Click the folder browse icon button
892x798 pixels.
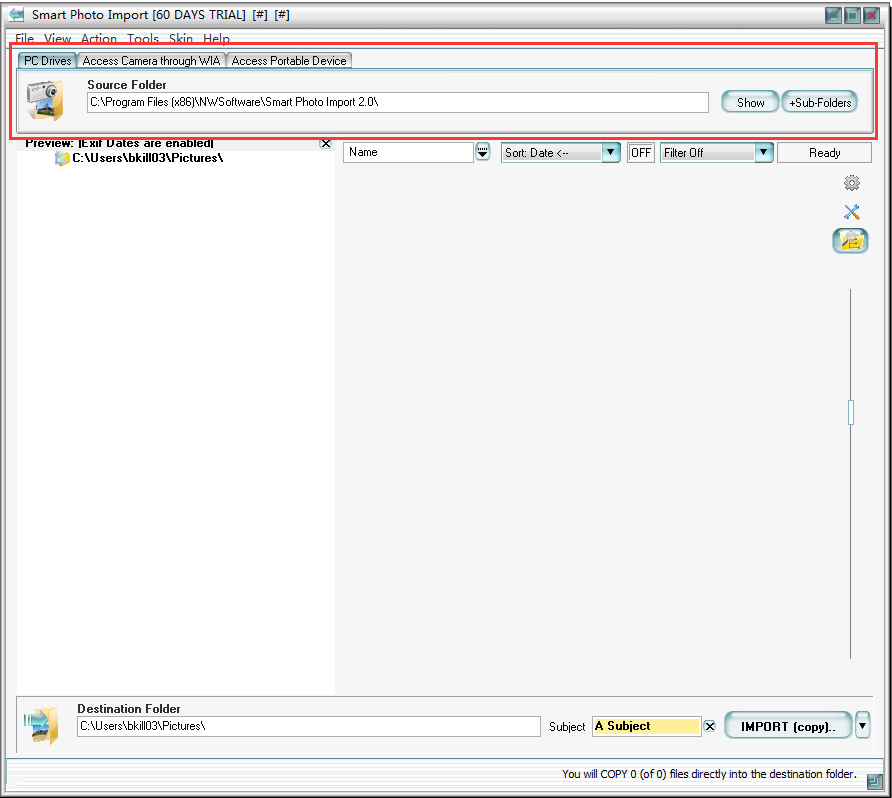(850, 241)
